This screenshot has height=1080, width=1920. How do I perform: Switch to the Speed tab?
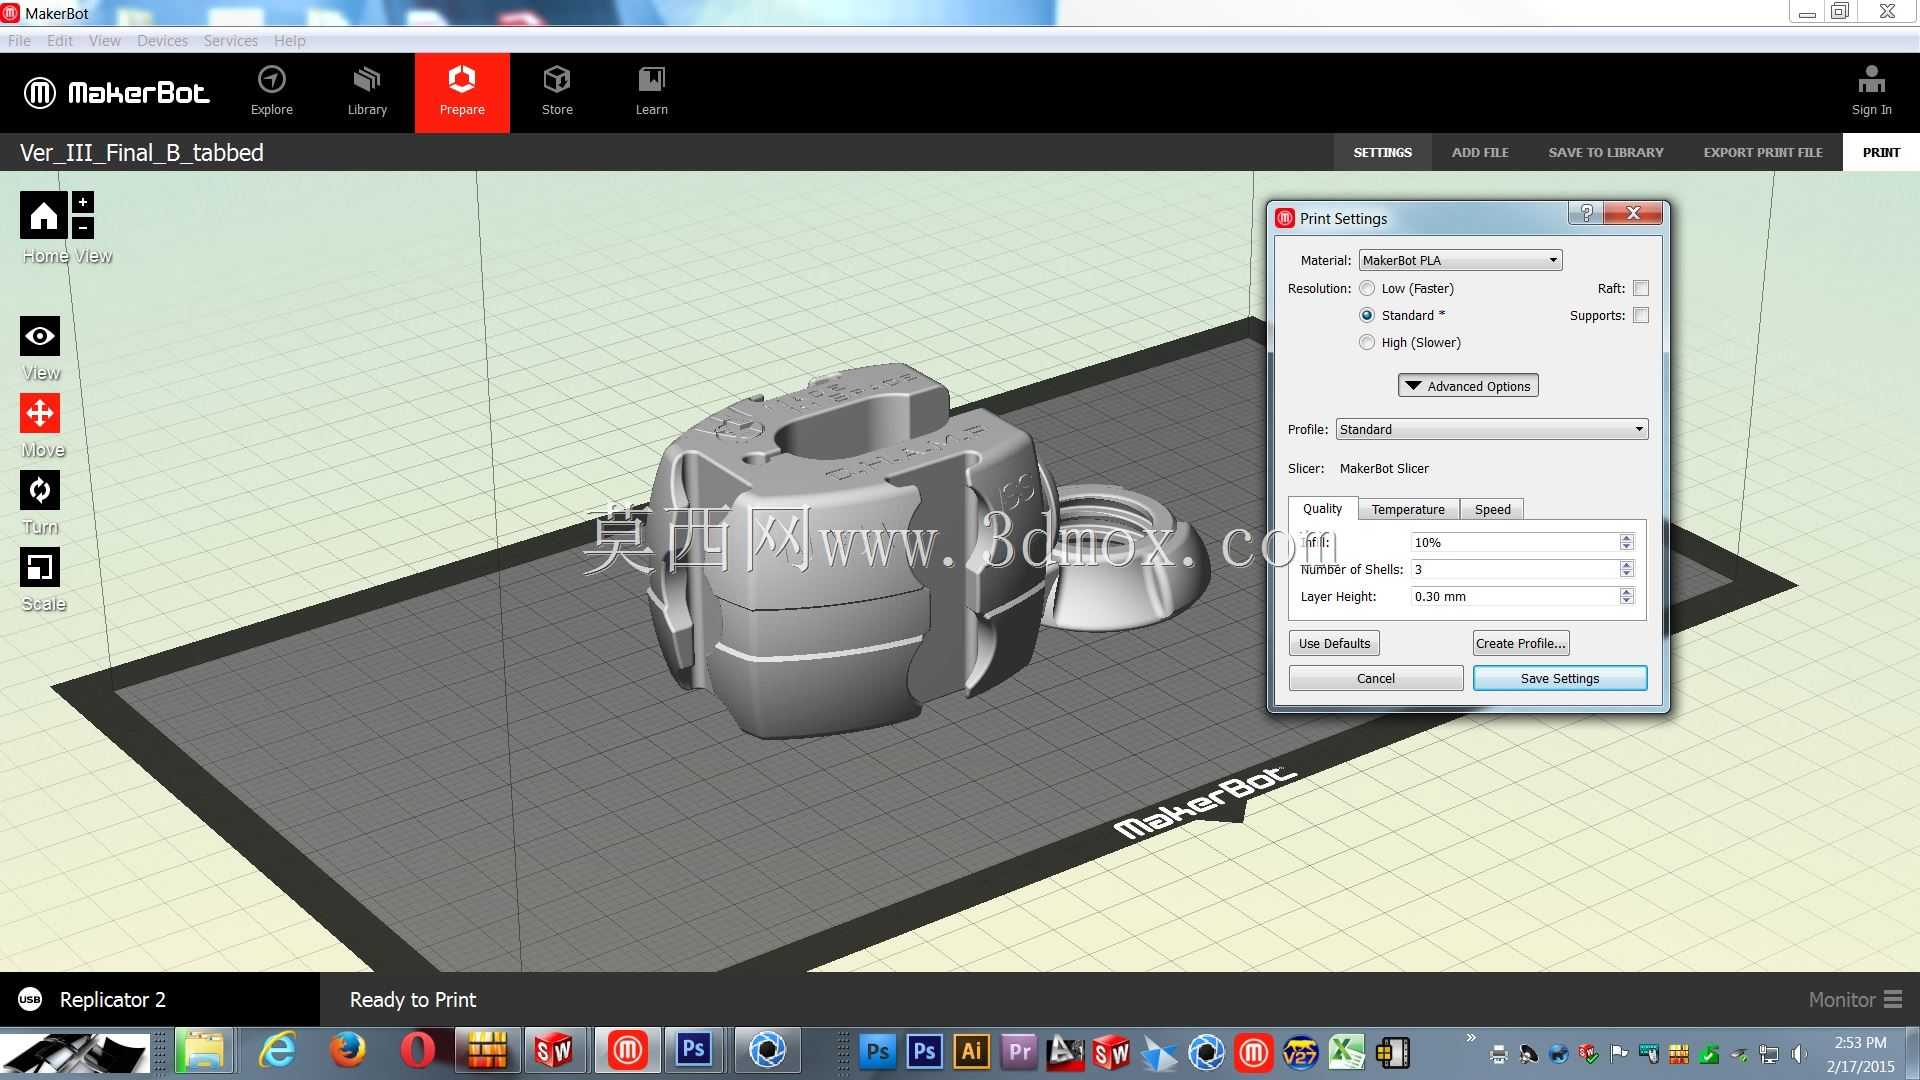point(1492,510)
